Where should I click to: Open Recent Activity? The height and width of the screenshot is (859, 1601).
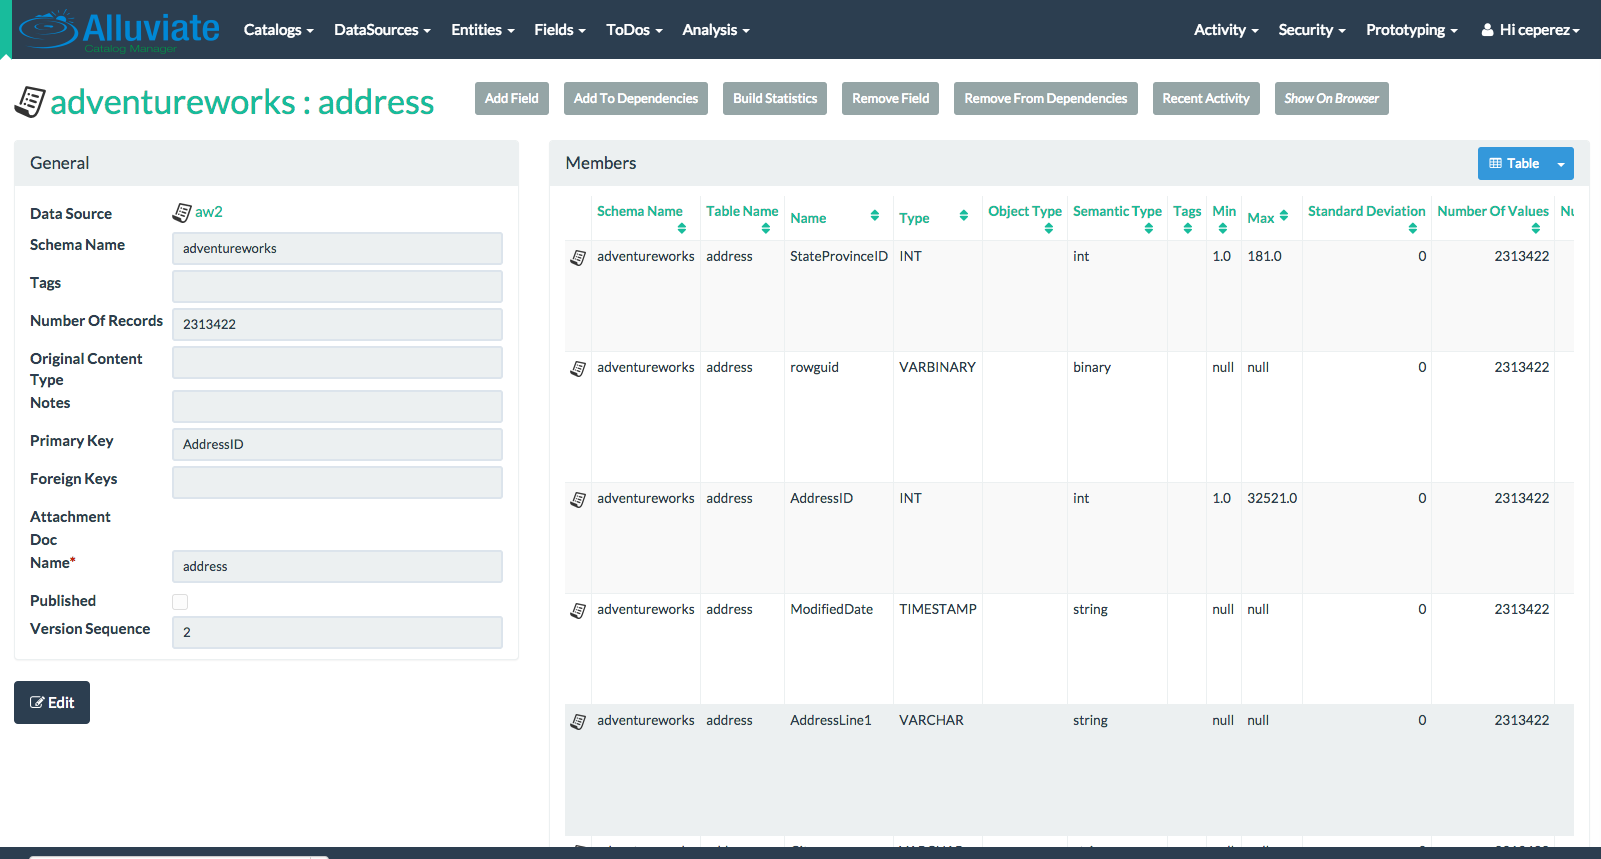1206,98
